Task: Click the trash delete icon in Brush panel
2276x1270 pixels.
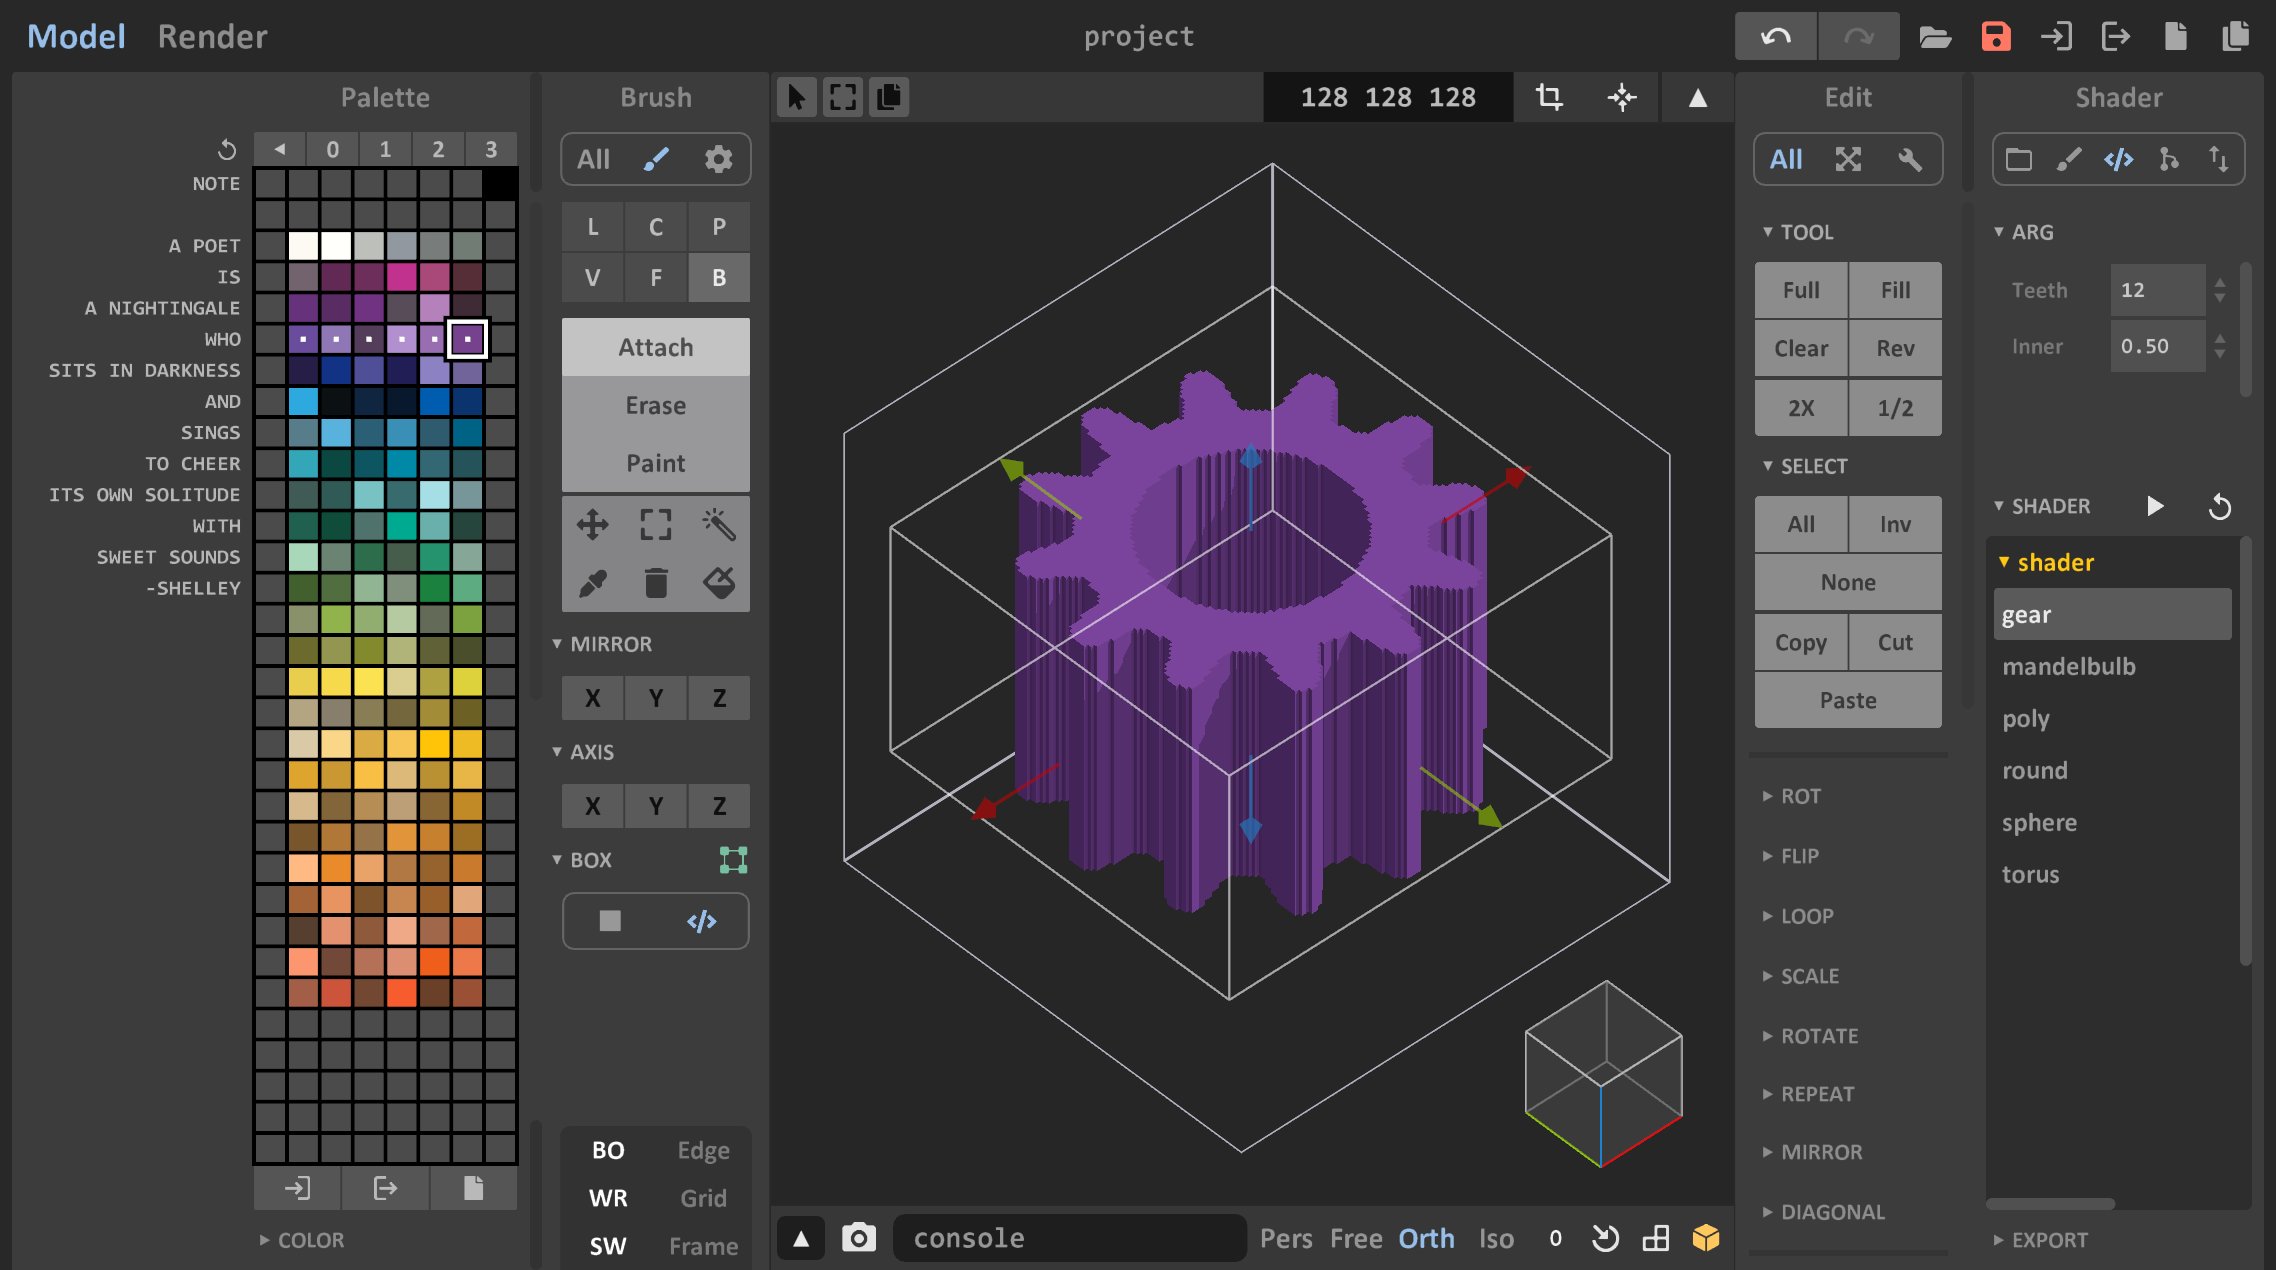Action: 656,581
